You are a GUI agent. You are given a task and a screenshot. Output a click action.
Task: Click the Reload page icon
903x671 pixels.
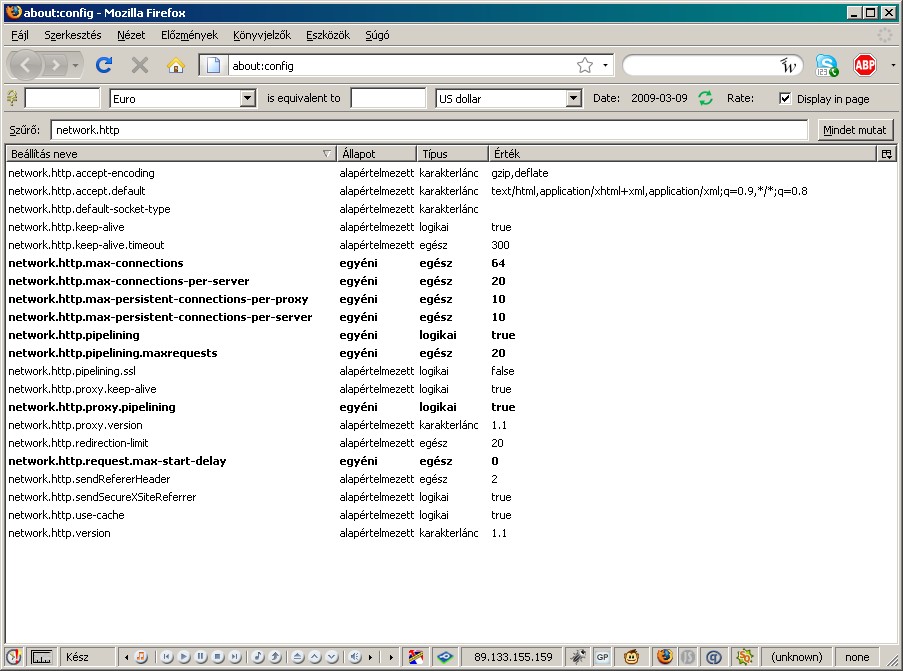click(104, 65)
